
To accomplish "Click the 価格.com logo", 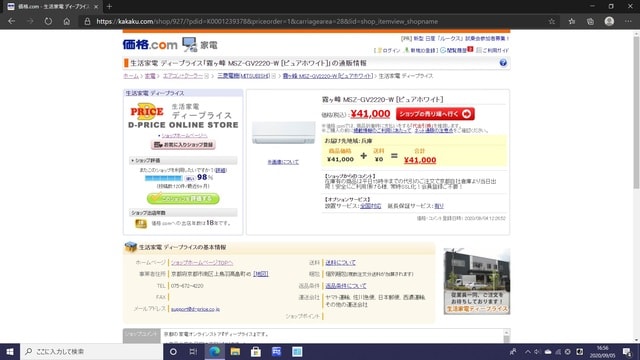I will point(150,44).
